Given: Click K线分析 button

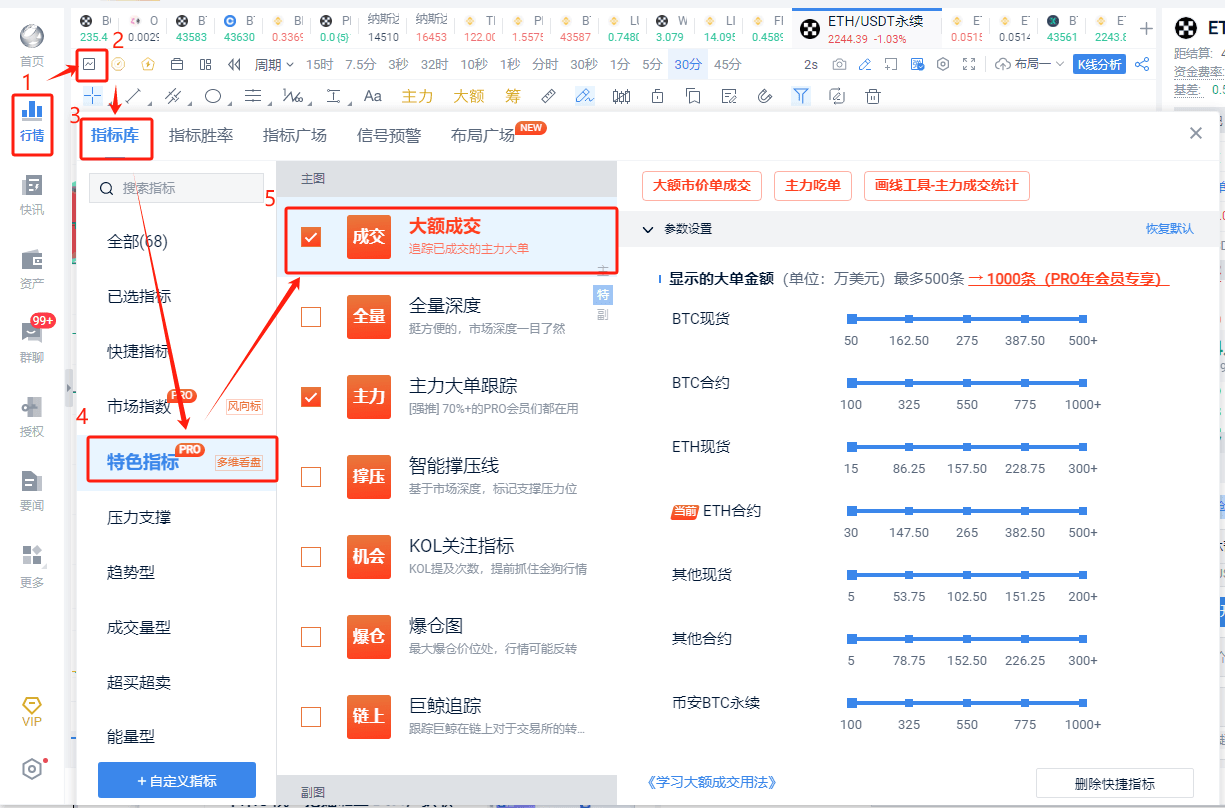Looking at the screenshot, I should coord(1099,64).
